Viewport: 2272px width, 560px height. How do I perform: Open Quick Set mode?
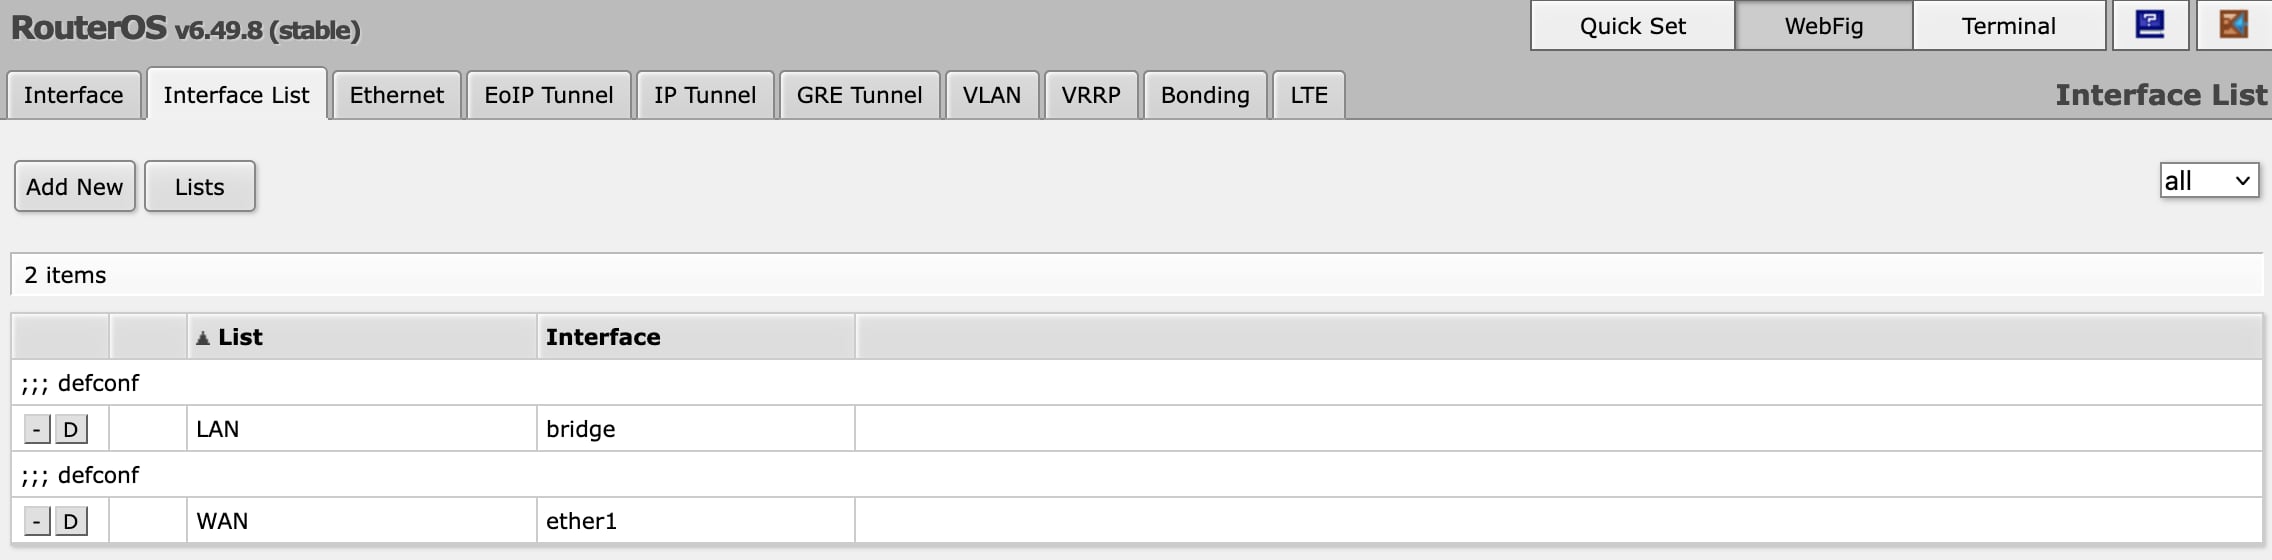[x=1633, y=26]
